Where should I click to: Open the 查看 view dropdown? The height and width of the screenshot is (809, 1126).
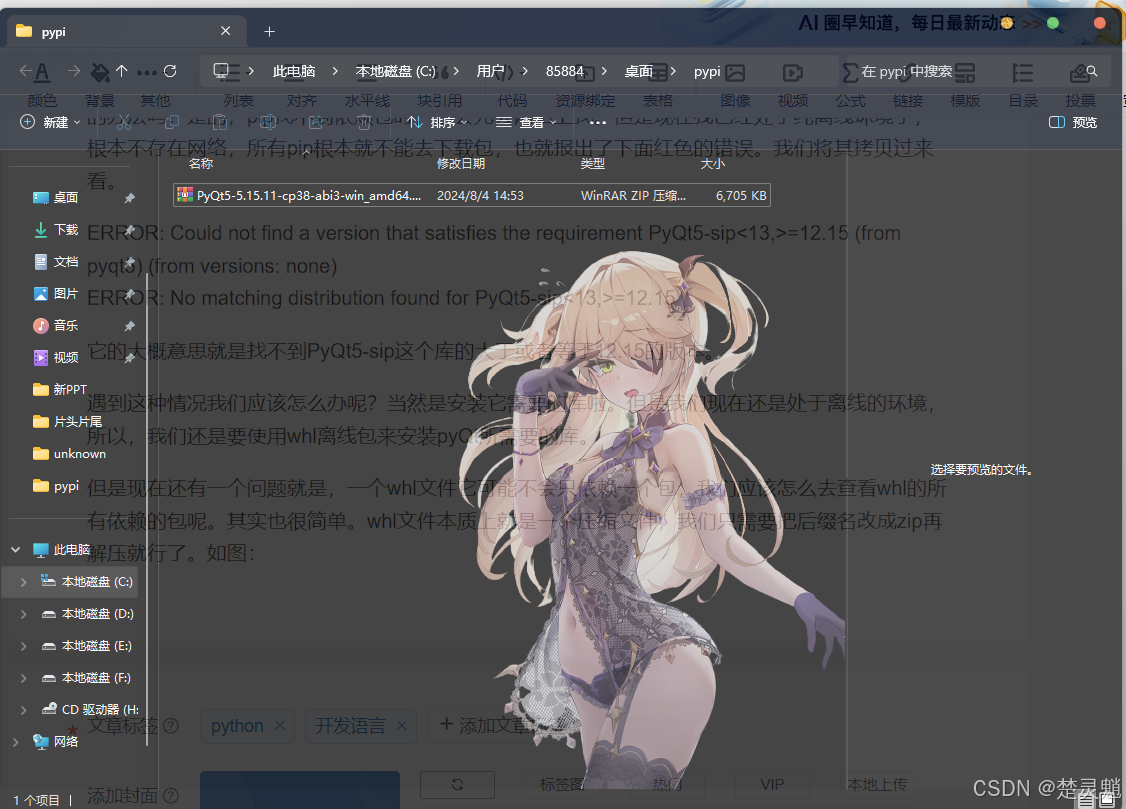click(x=526, y=123)
